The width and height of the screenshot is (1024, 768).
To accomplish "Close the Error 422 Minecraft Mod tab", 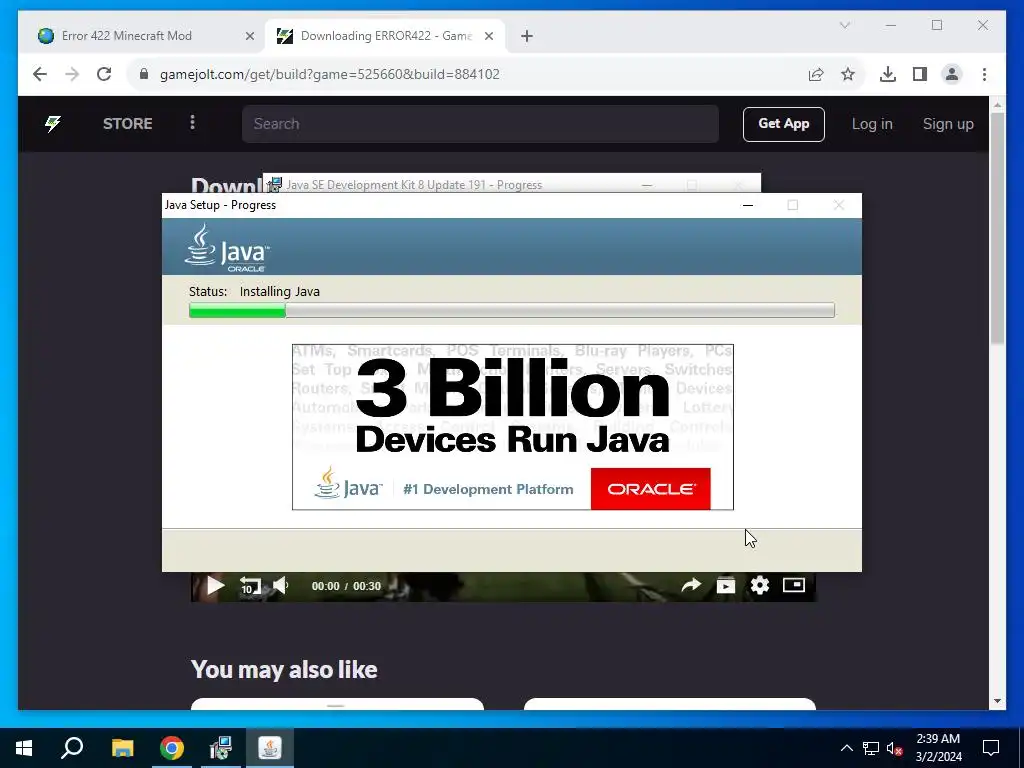I will [x=249, y=37].
